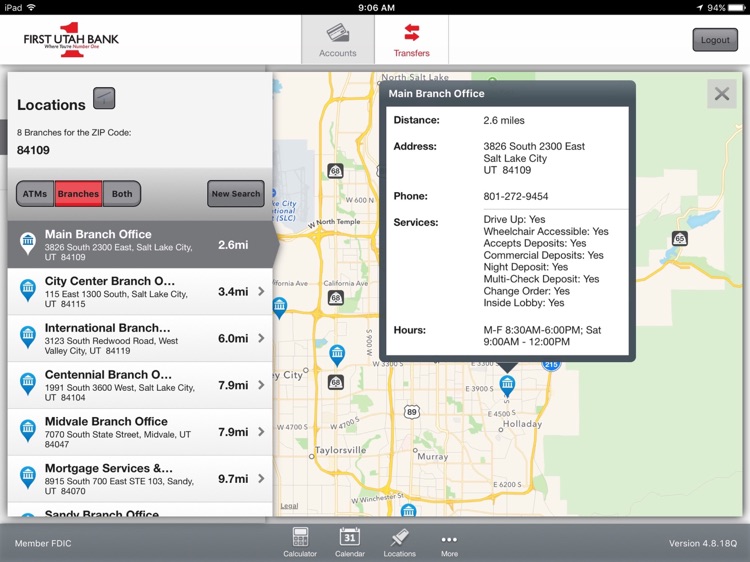The image size is (750, 562).
Task: Open the More menu
Action: click(x=449, y=544)
